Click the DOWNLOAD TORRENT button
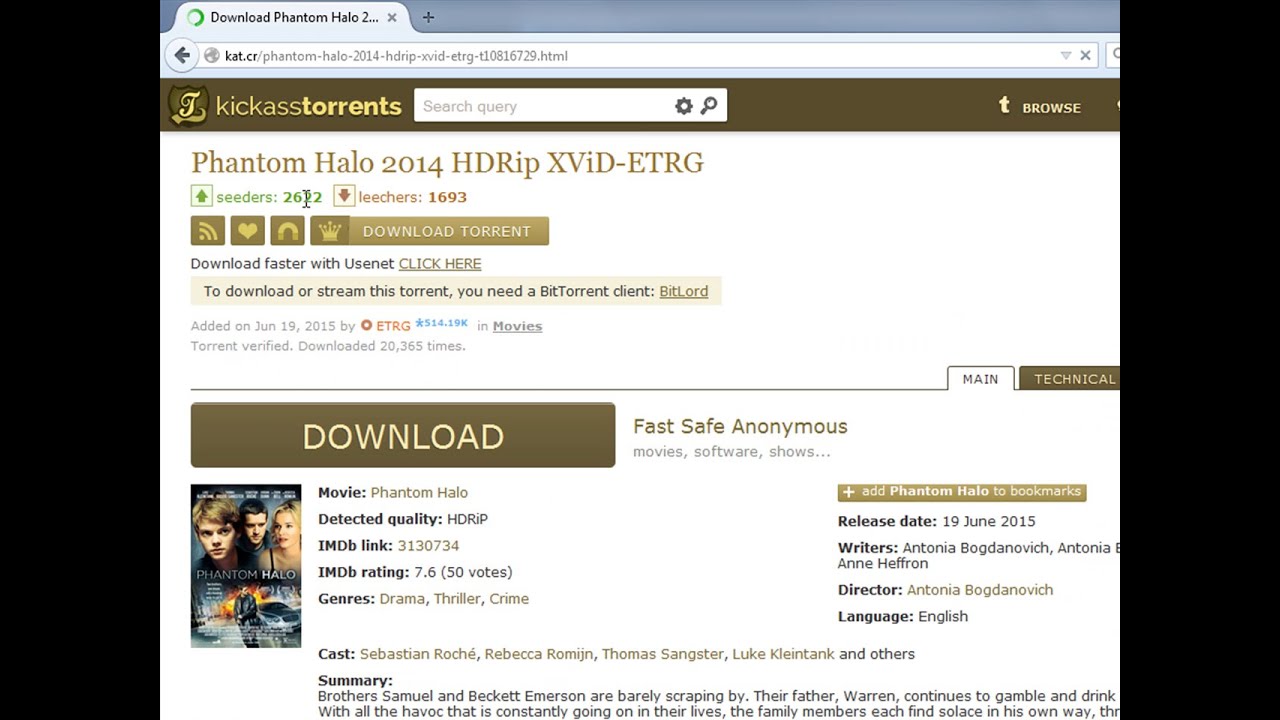The image size is (1280, 720). click(447, 231)
